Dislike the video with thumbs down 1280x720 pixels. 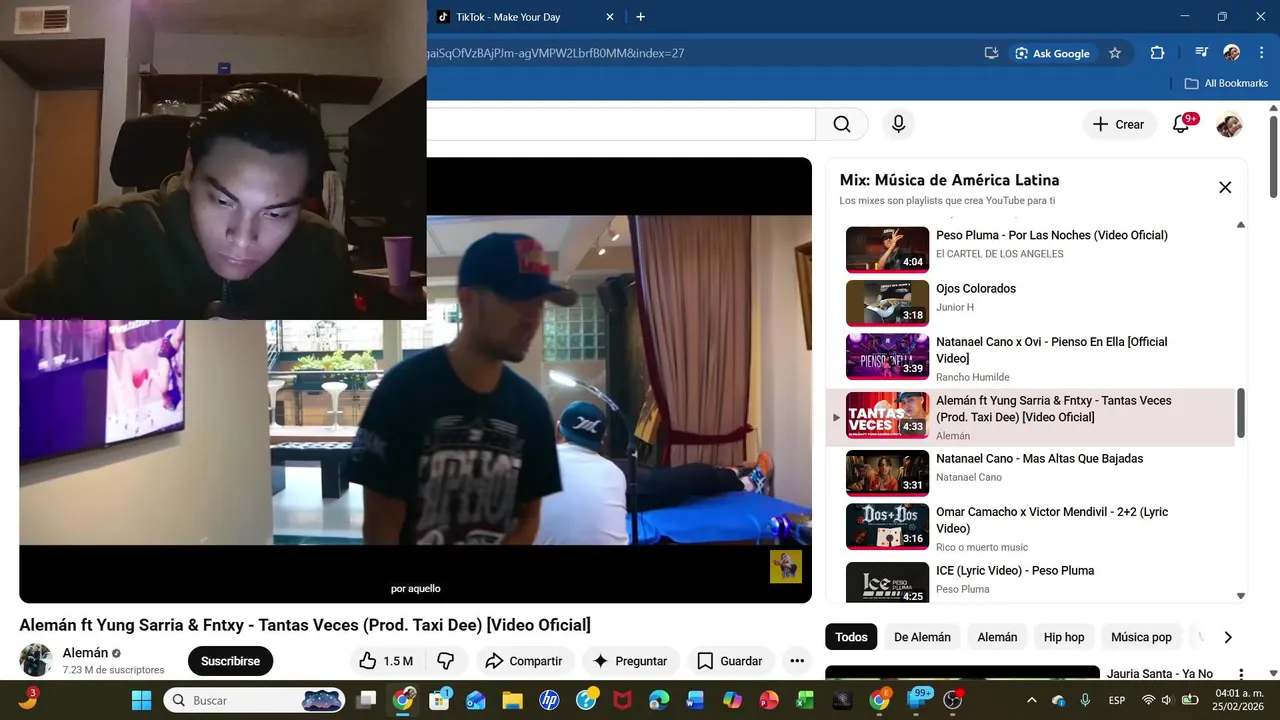[446, 661]
